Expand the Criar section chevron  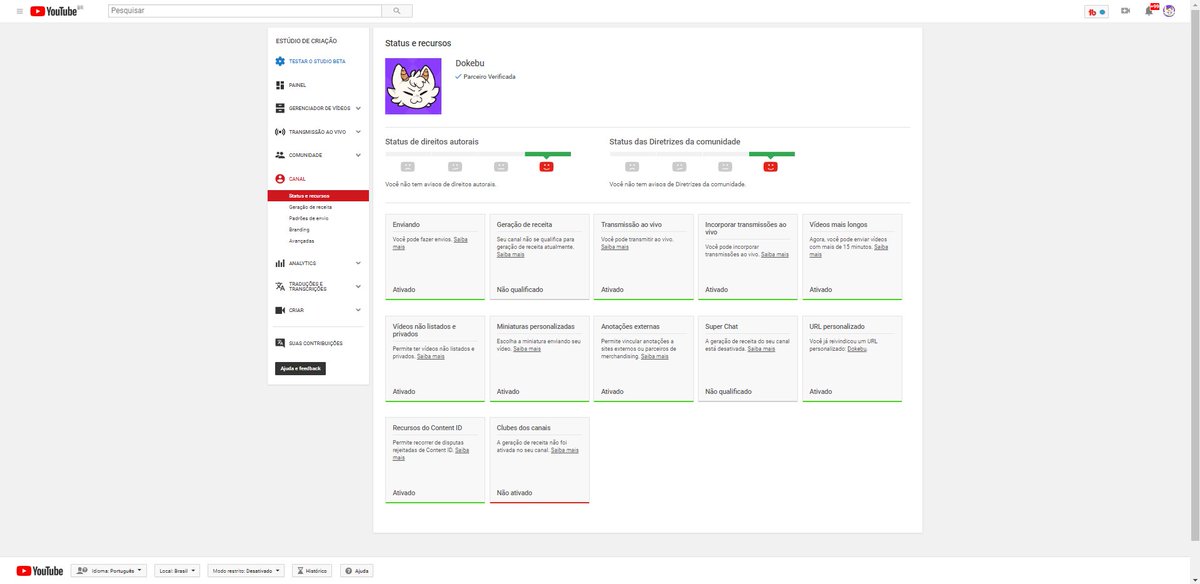pos(358,310)
